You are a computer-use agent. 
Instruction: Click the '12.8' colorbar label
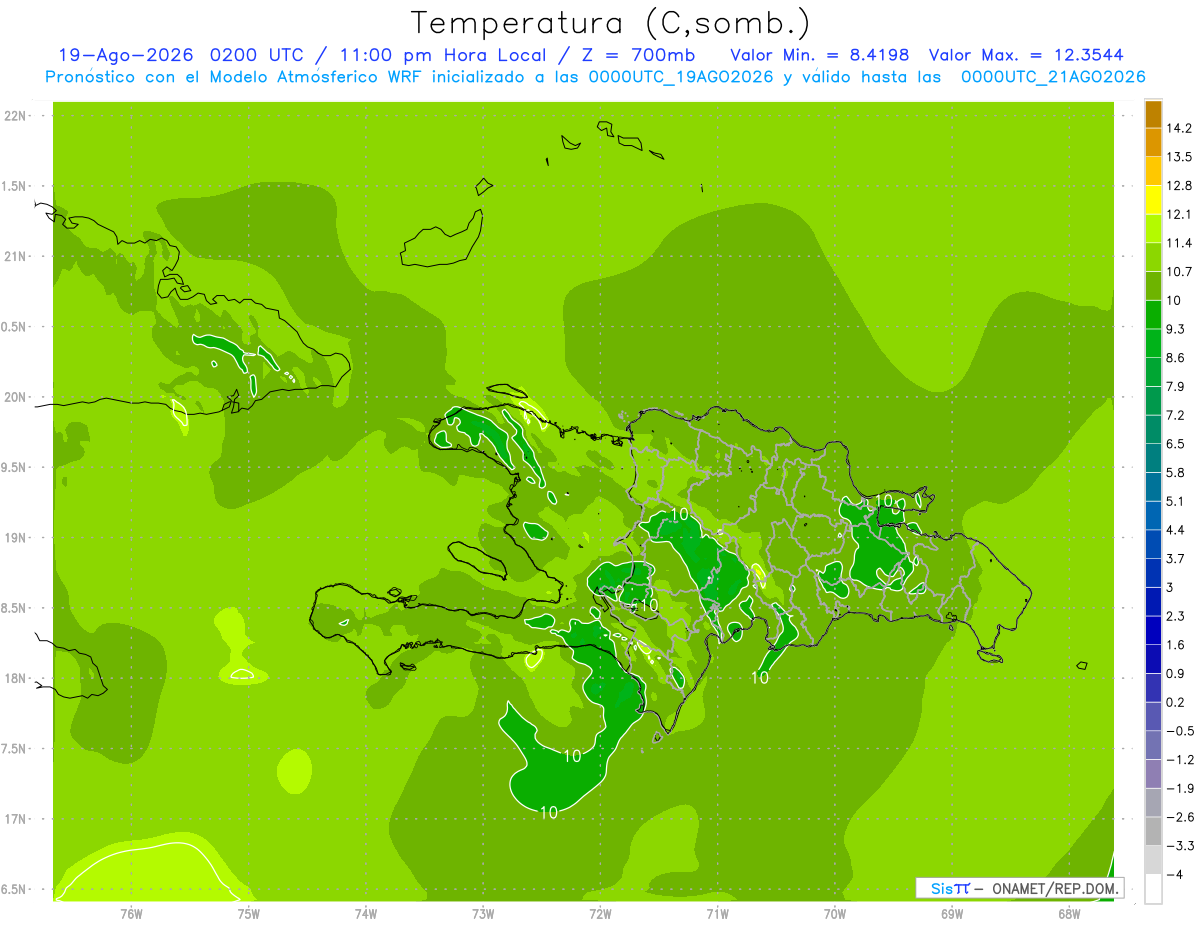point(1180,185)
